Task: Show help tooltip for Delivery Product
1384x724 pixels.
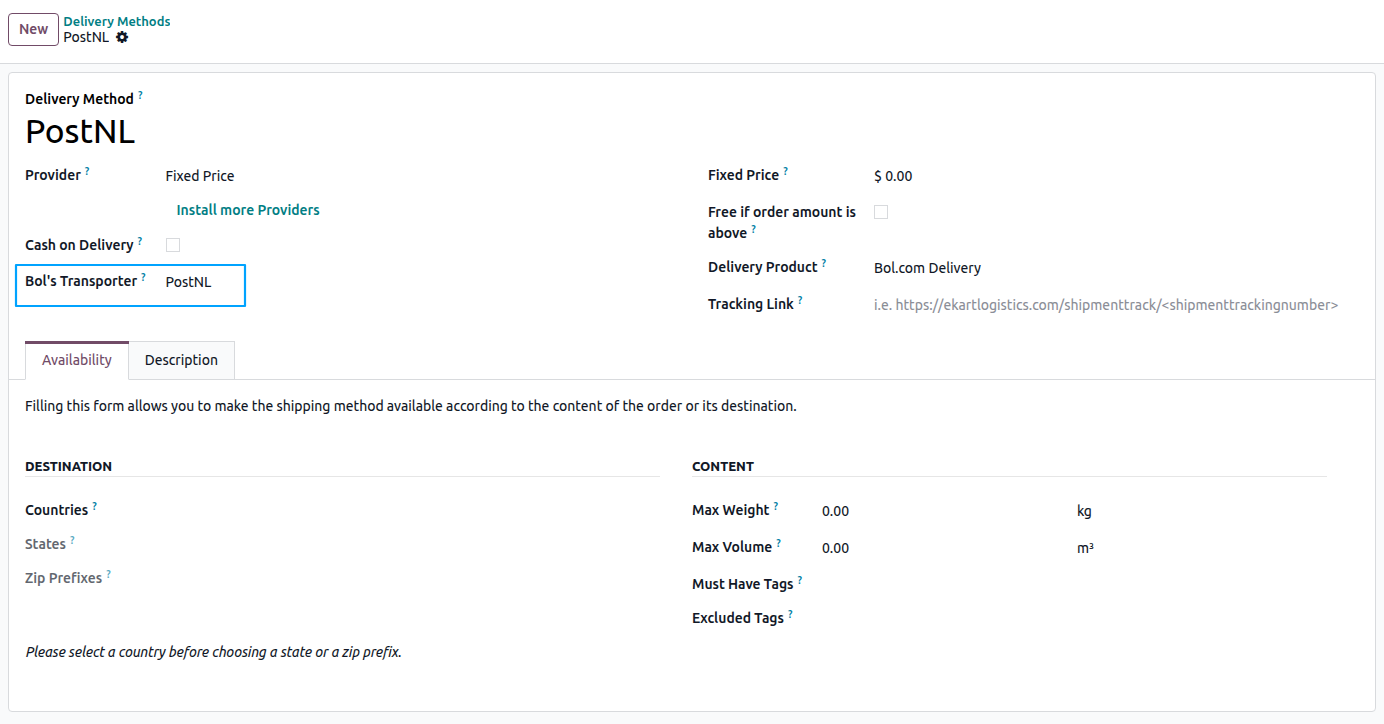Action: pos(824,262)
